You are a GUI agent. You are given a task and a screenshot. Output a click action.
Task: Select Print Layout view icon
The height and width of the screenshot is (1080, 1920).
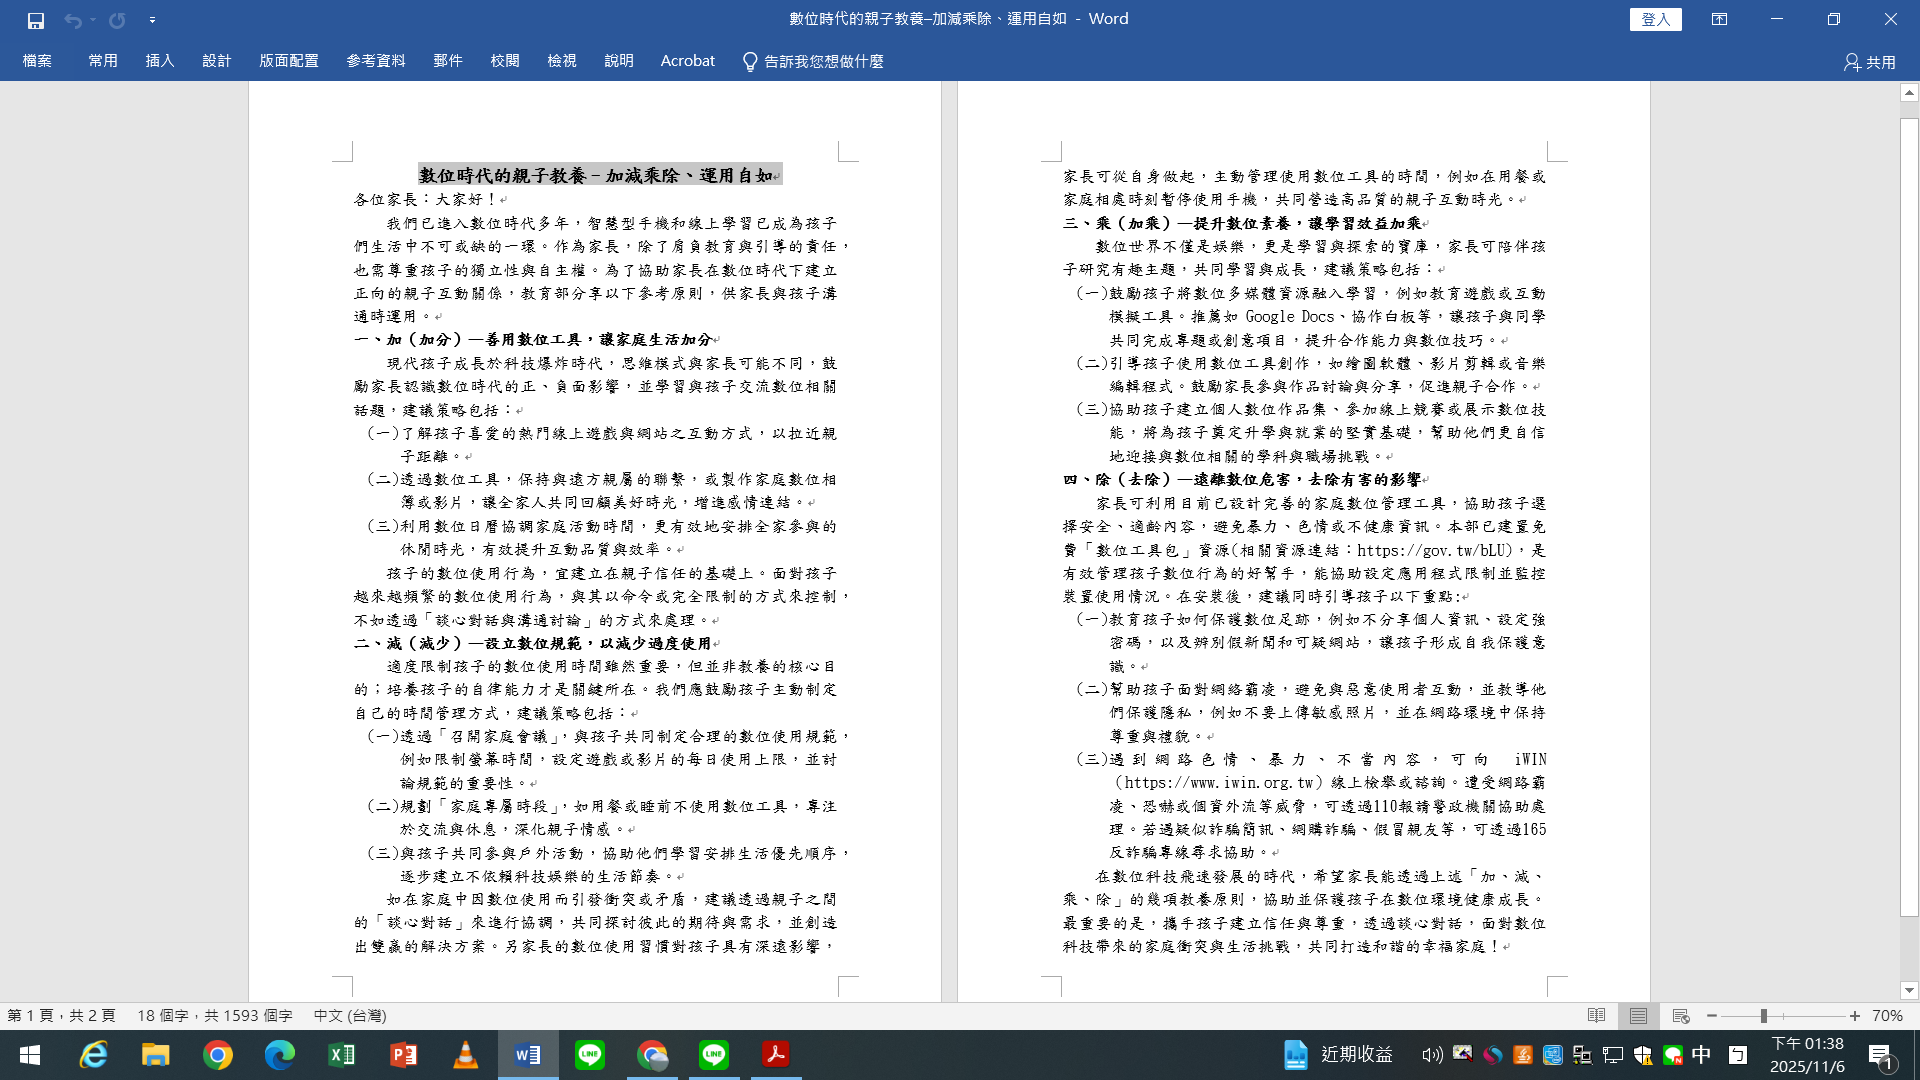pyautogui.click(x=1638, y=1015)
